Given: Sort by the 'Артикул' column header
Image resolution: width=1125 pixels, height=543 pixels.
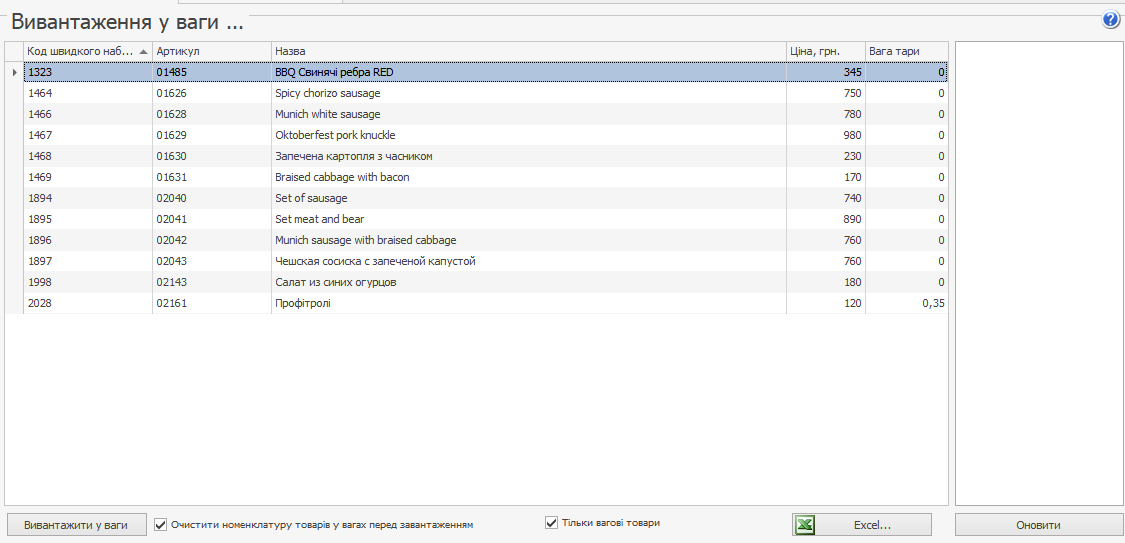Looking at the screenshot, I should point(210,51).
